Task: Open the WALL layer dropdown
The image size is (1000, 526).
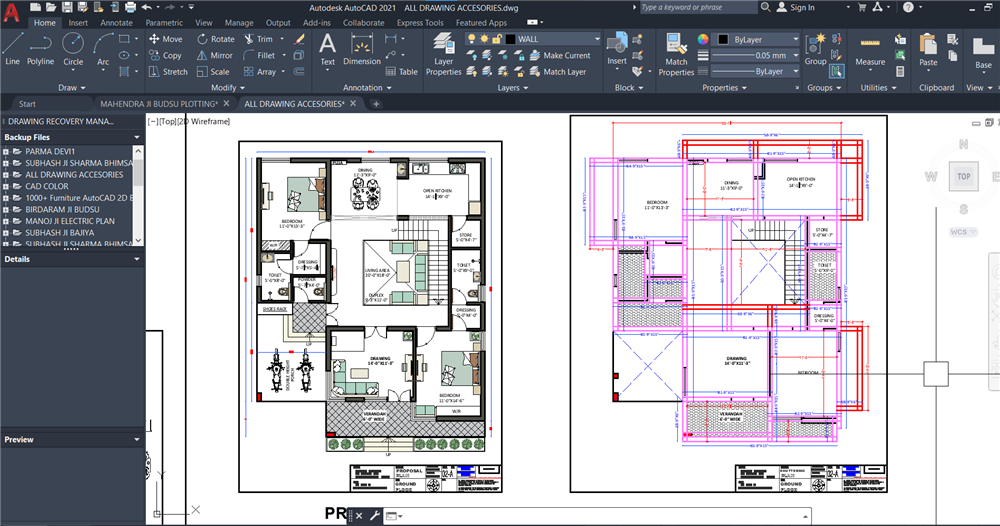Action: (597, 39)
